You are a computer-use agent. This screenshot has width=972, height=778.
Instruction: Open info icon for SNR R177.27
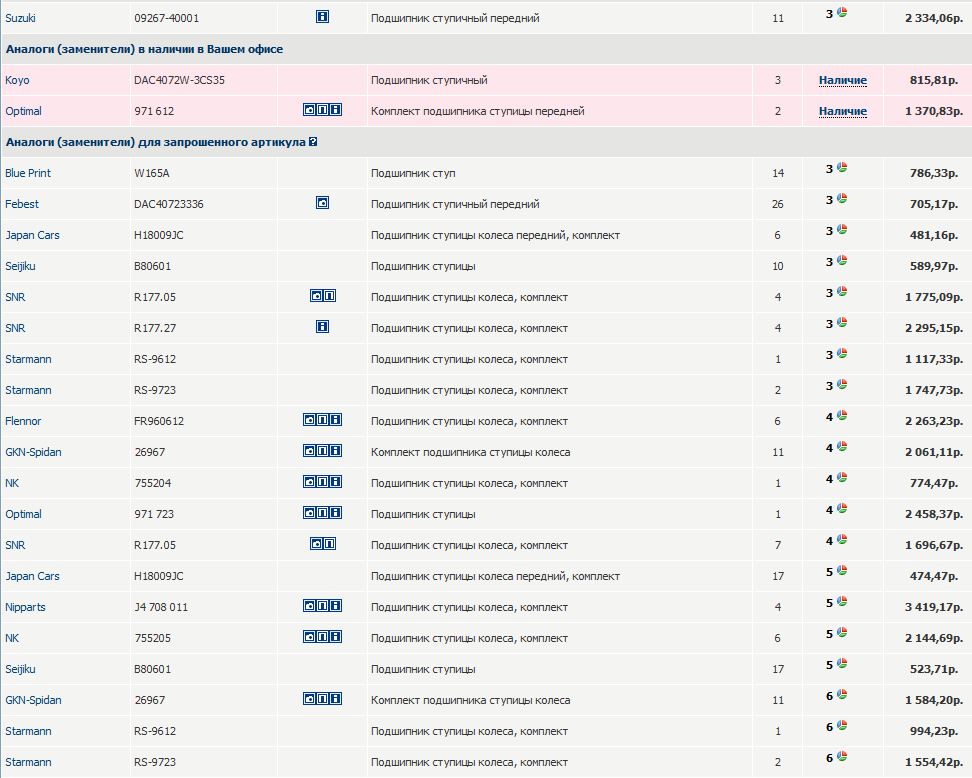click(x=322, y=327)
